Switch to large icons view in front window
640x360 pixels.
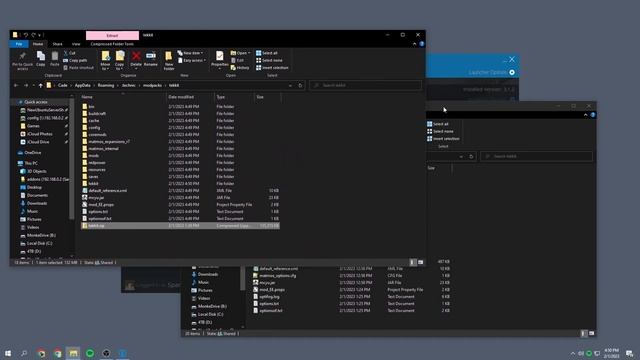point(421,262)
